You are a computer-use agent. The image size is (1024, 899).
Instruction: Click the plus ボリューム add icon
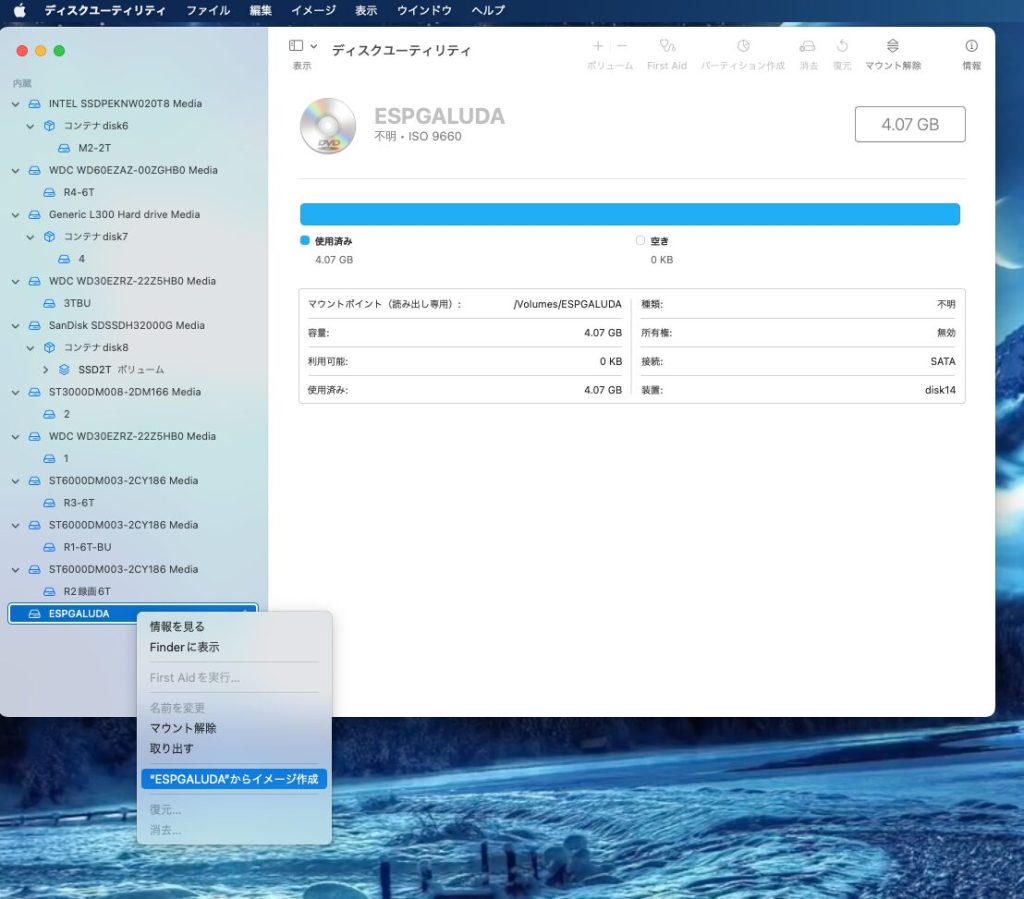(598, 46)
